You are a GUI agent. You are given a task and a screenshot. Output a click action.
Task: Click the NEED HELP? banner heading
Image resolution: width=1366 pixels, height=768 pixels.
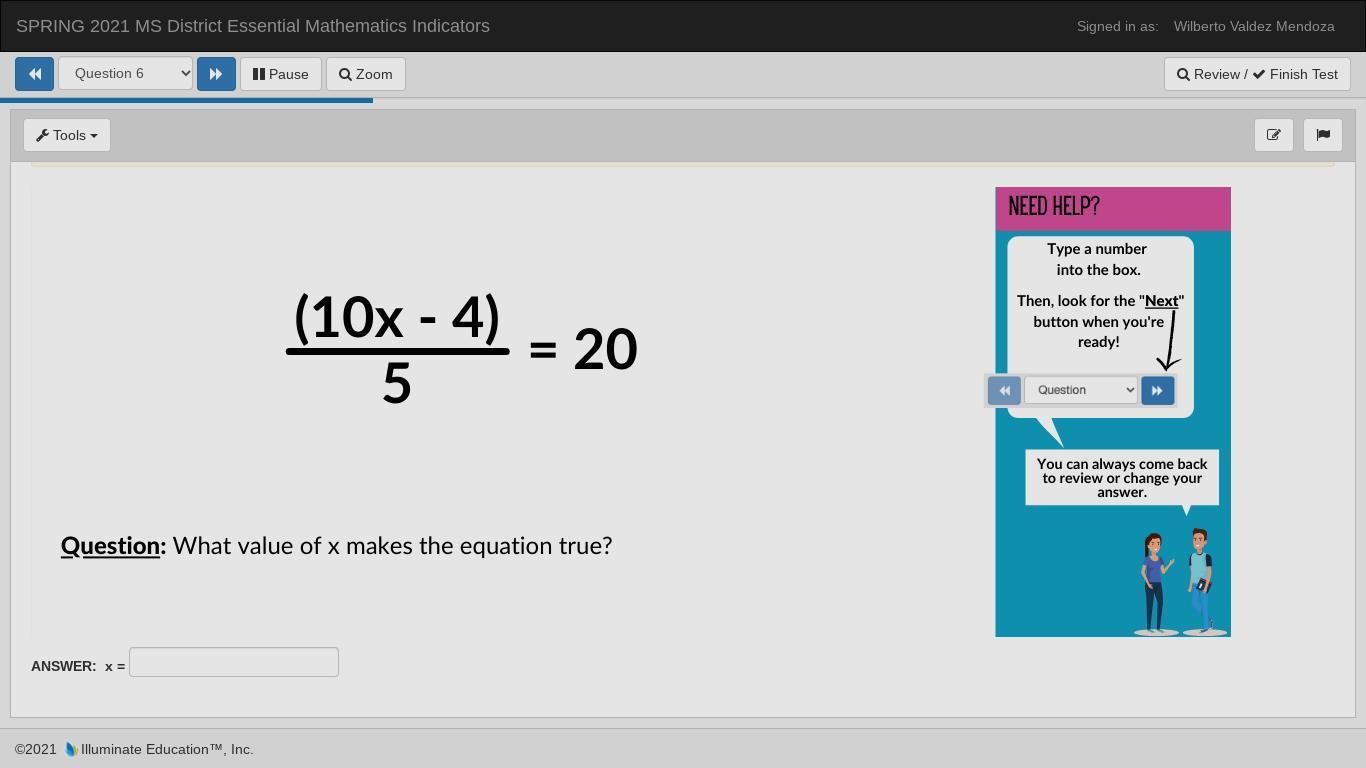(1054, 207)
